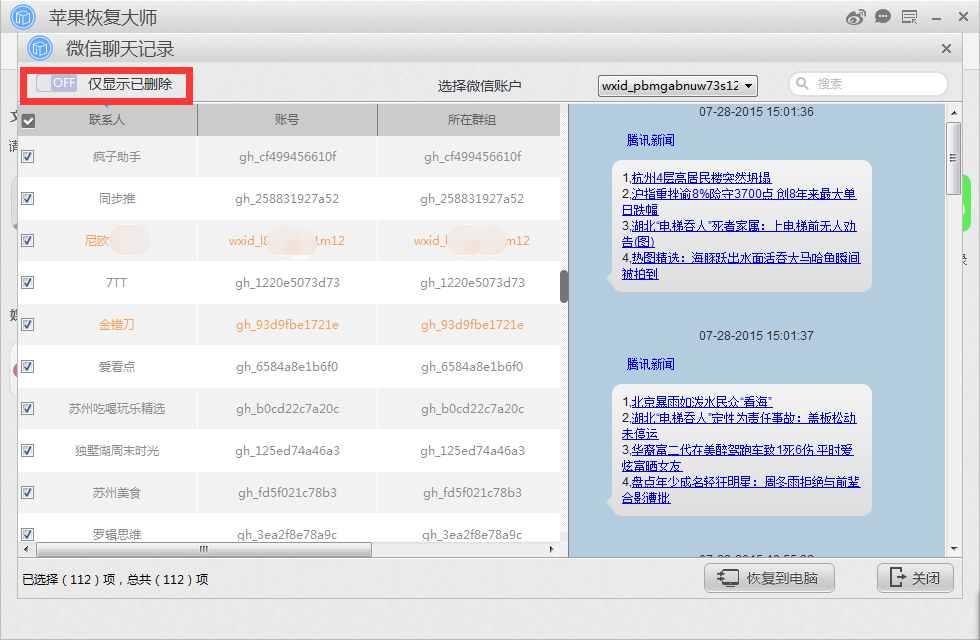Open the chat feedback bubble icon
This screenshot has width=980, height=640.
click(x=882, y=17)
